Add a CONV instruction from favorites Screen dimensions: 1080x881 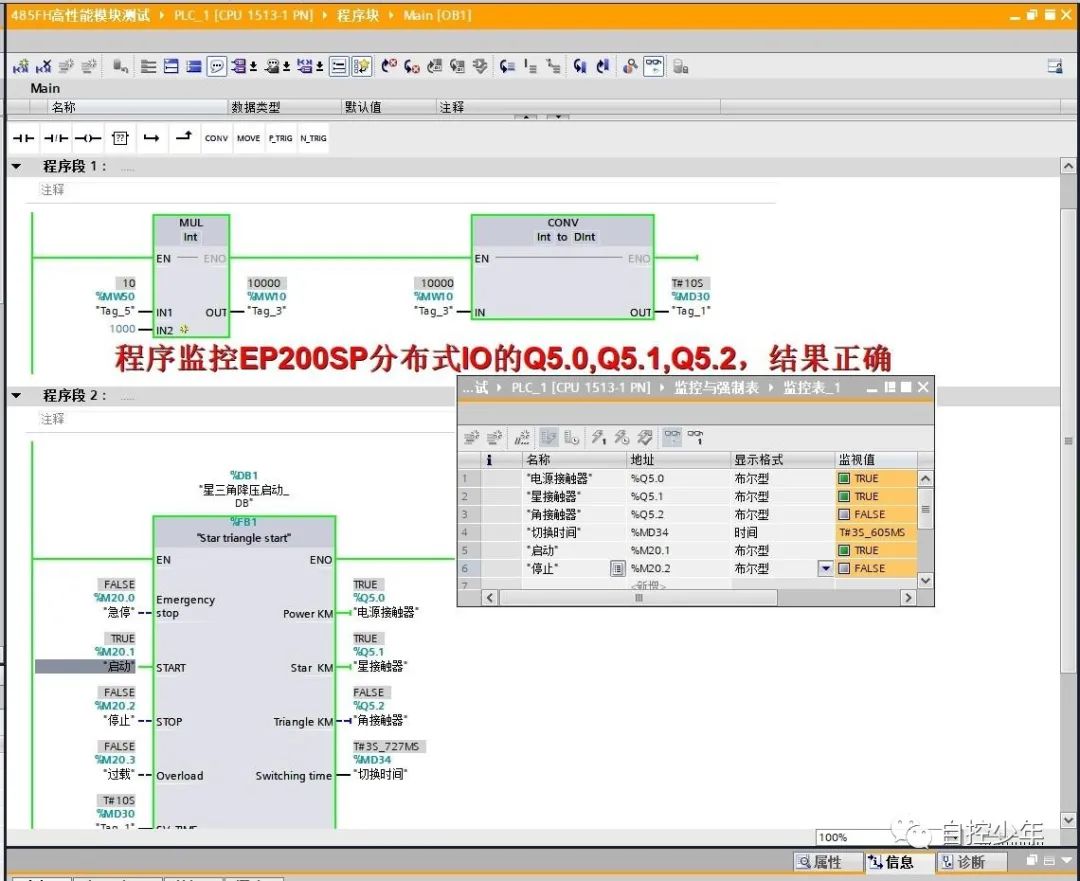click(x=216, y=138)
